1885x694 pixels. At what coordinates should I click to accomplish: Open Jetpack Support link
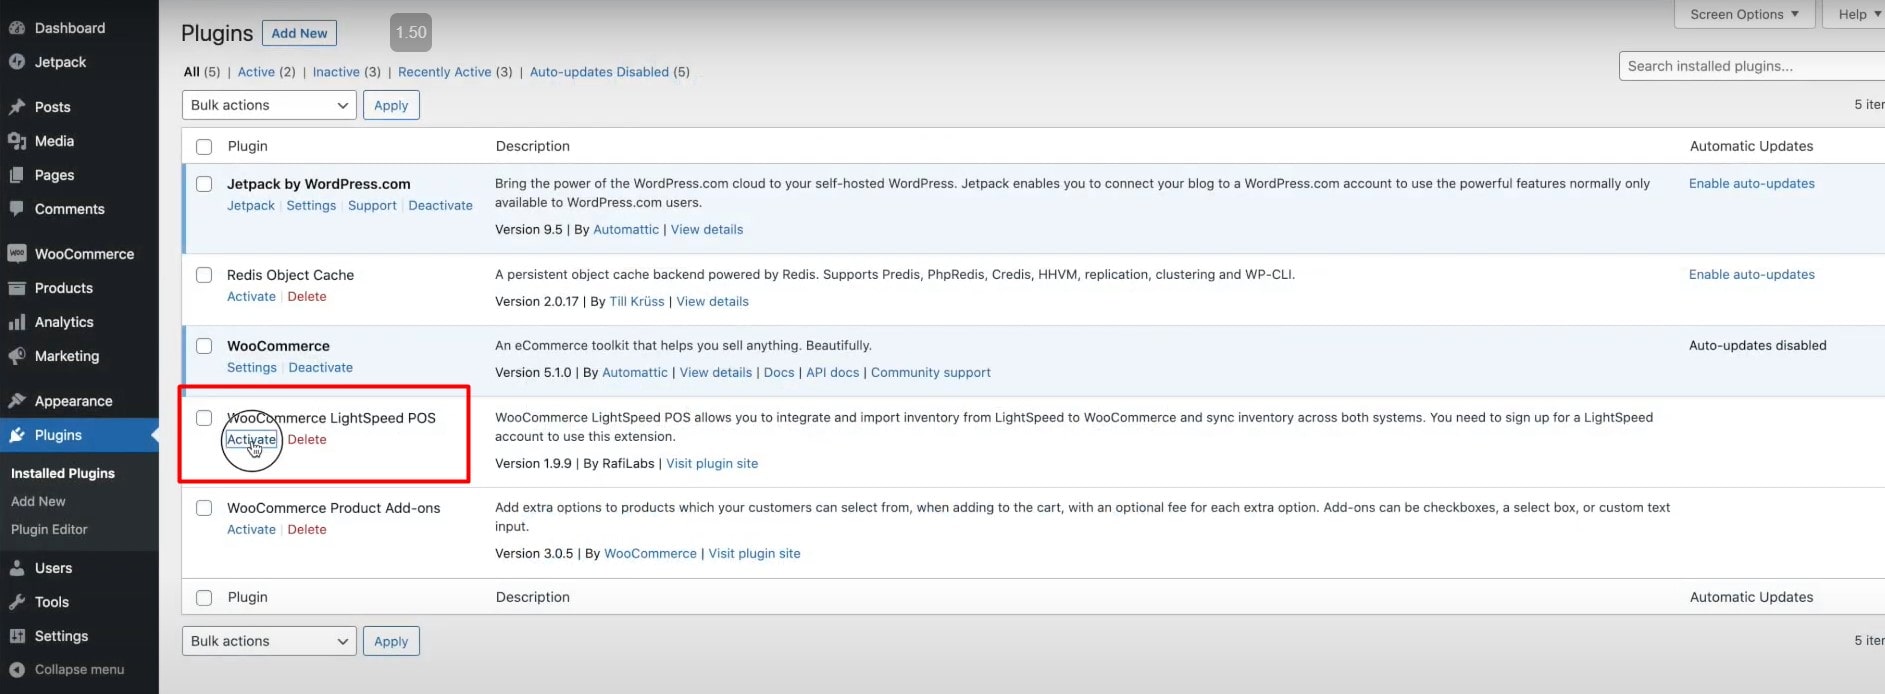click(372, 206)
